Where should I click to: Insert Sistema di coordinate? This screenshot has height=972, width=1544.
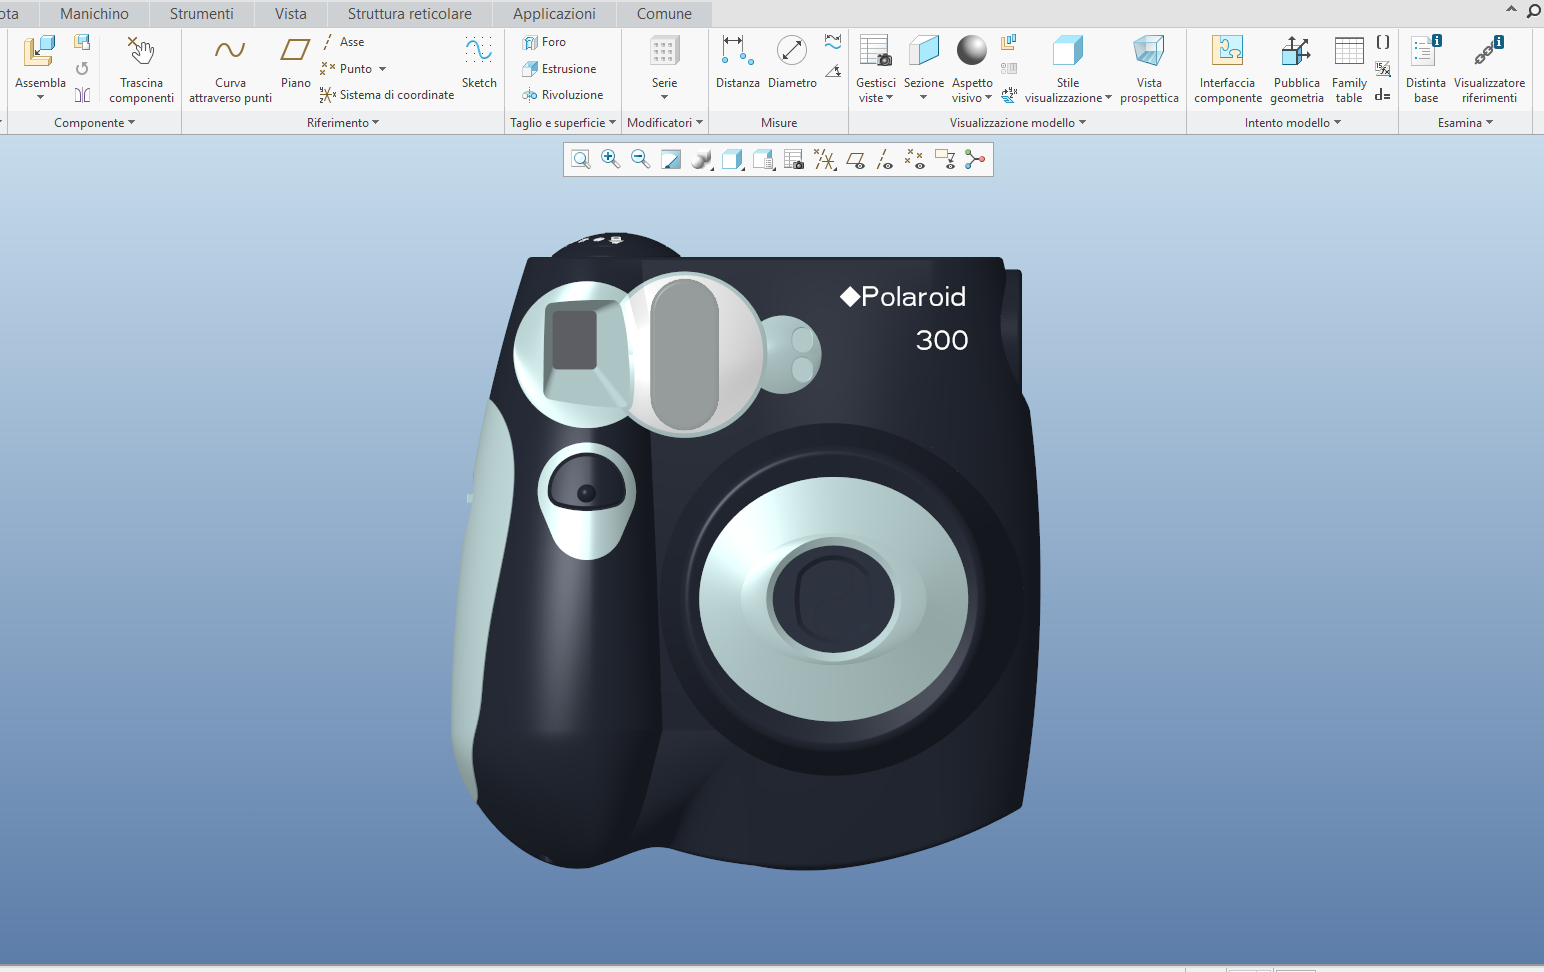(387, 95)
